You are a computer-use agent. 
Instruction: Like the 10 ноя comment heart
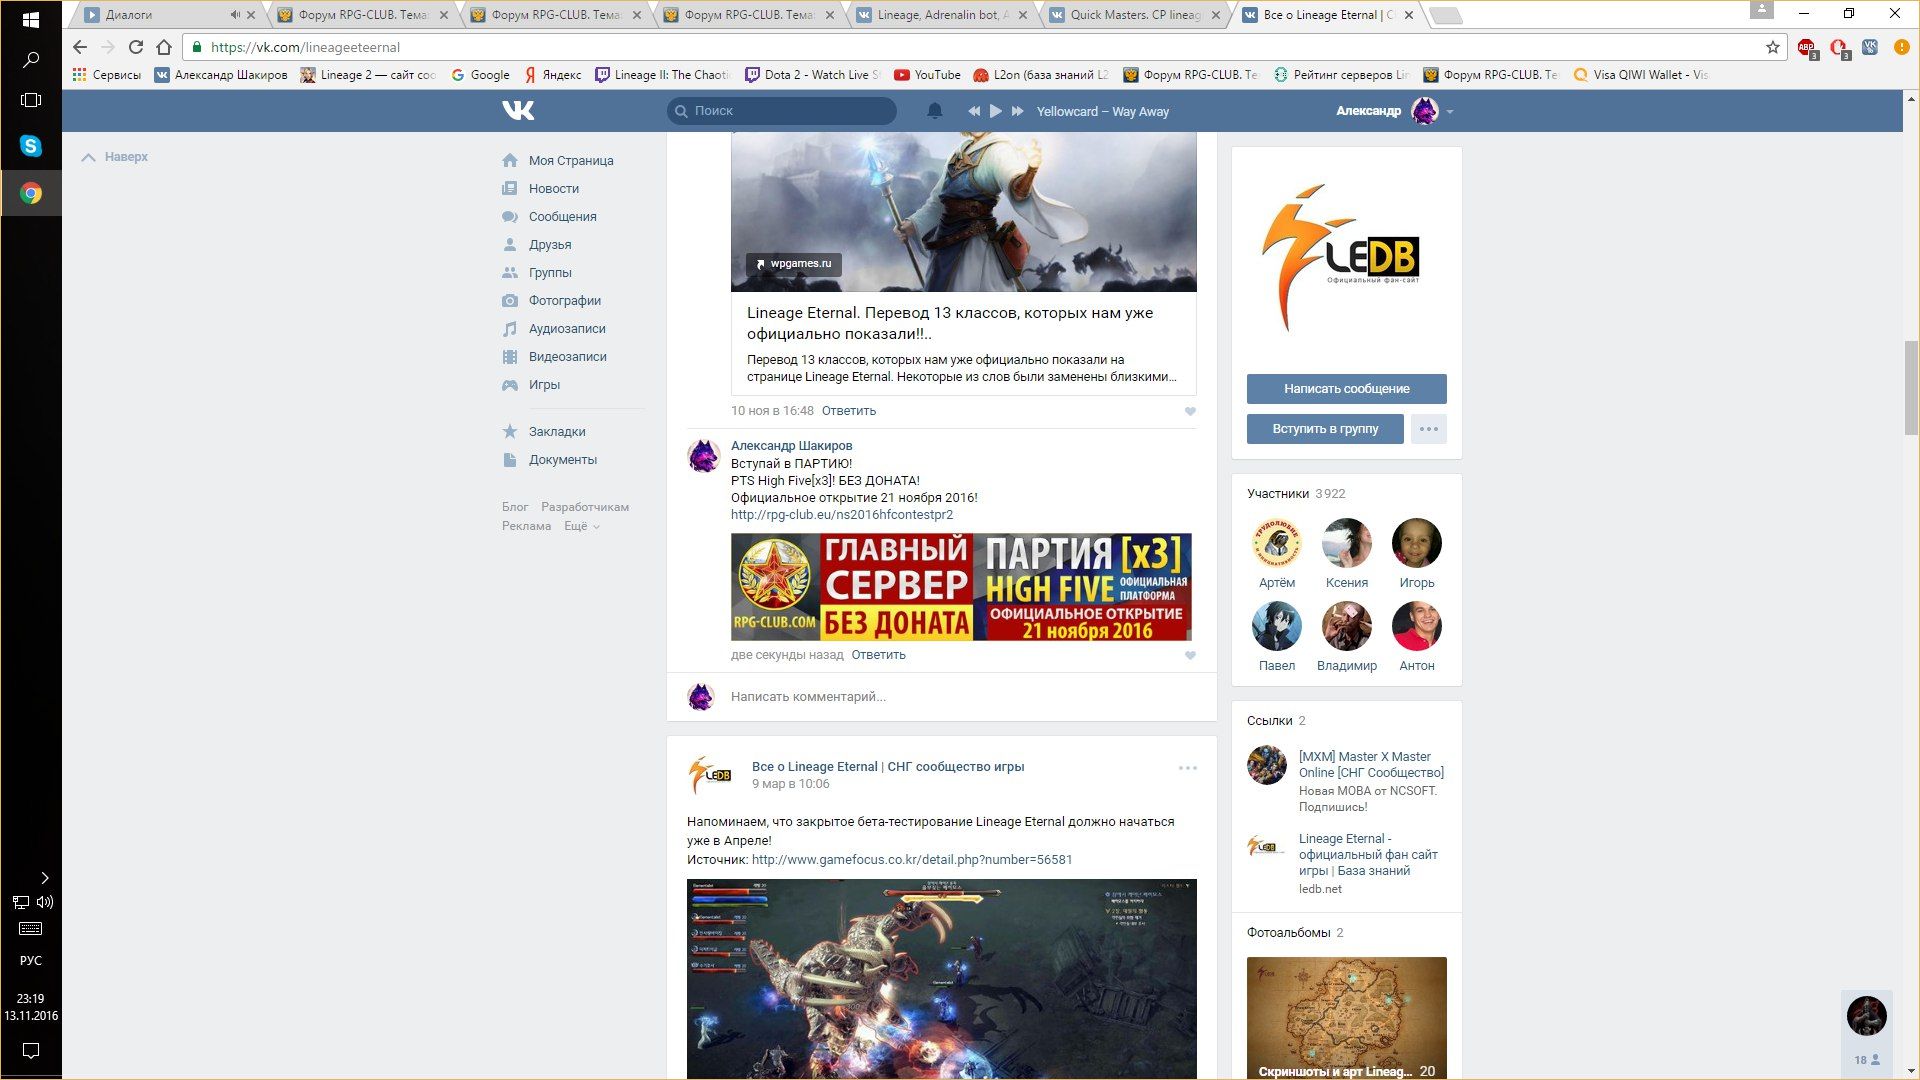click(1190, 411)
